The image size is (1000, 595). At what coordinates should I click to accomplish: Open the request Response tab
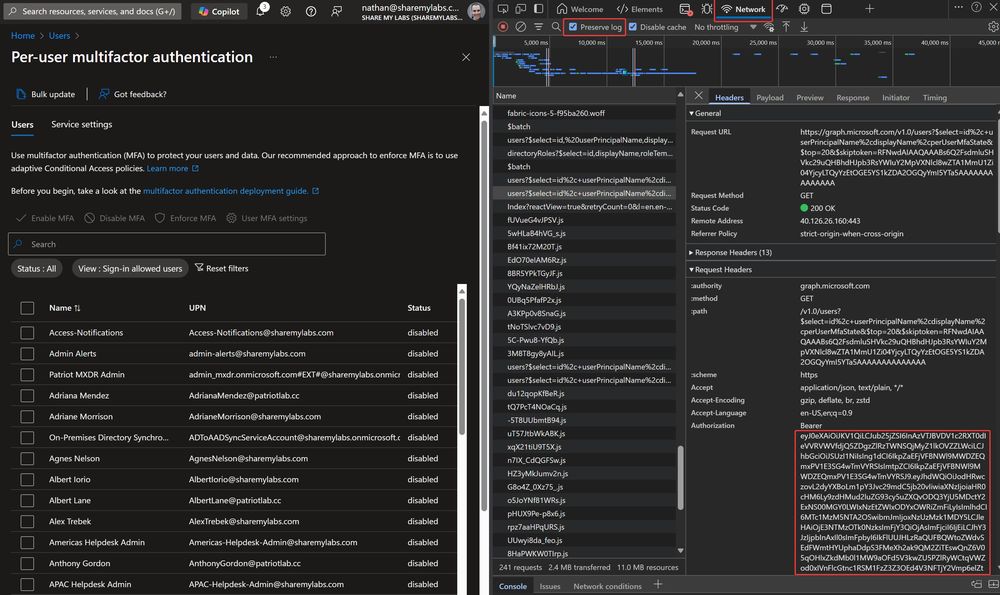tap(853, 98)
